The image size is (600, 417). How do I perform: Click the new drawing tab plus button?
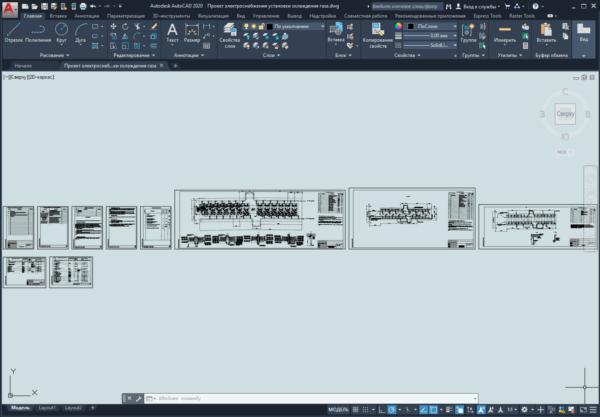[x=175, y=66]
